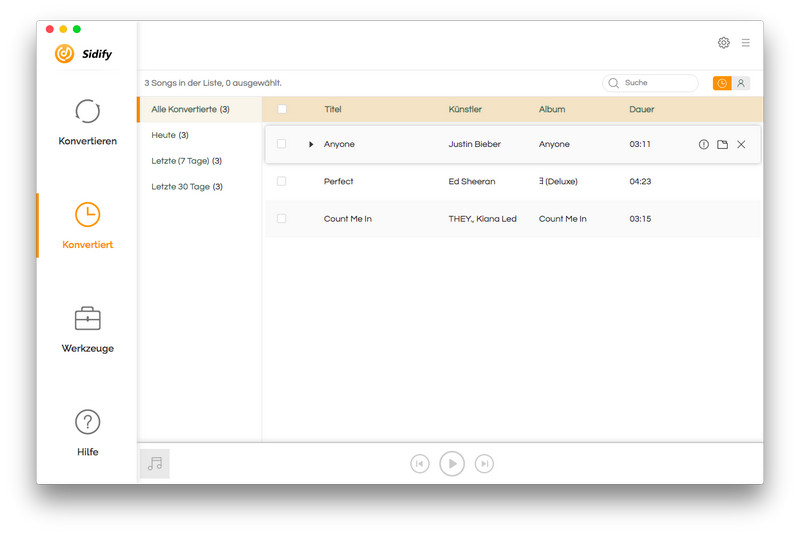The image size is (800, 536).
Task: Start playback with play button
Action: pos(452,464)
